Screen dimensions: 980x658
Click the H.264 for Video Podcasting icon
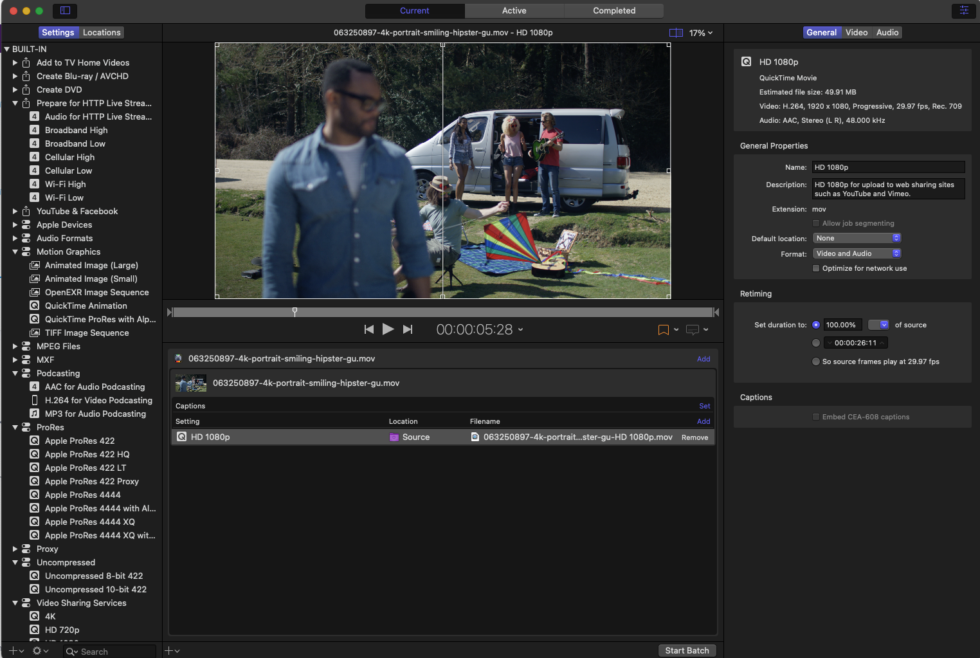(x=35, y=400)
